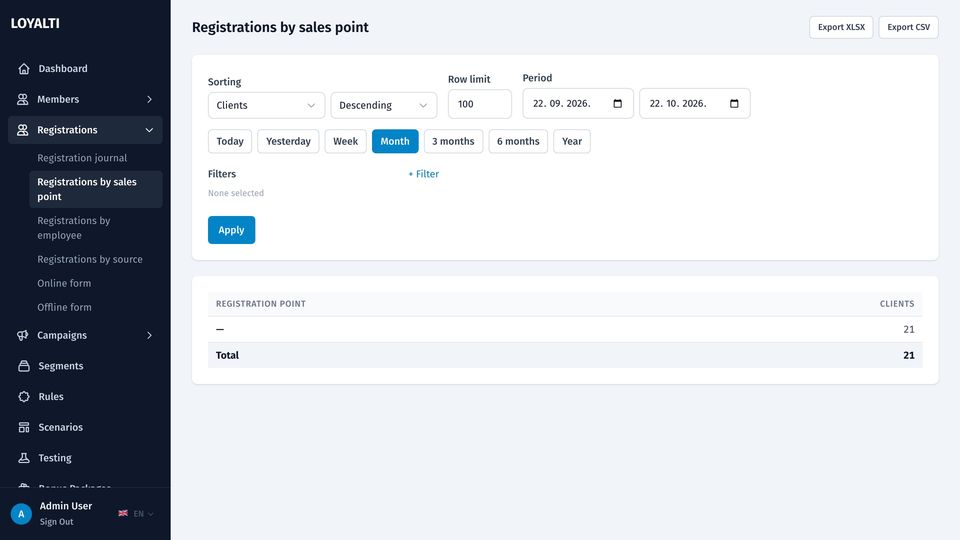Collapse the Registrations submenu chevron
The width and height of the screenshot is (960, 540).
tap(149, 130)
